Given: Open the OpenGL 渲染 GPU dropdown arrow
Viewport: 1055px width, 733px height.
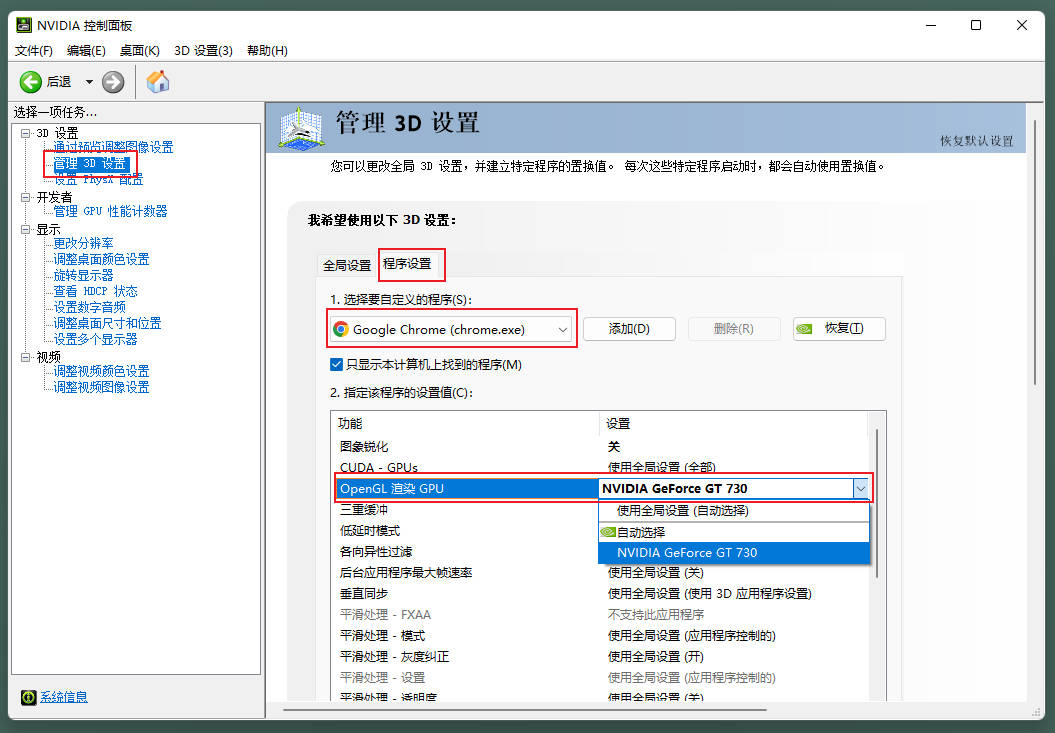Looking at the screenshot, I should click(x=860, y=488).
